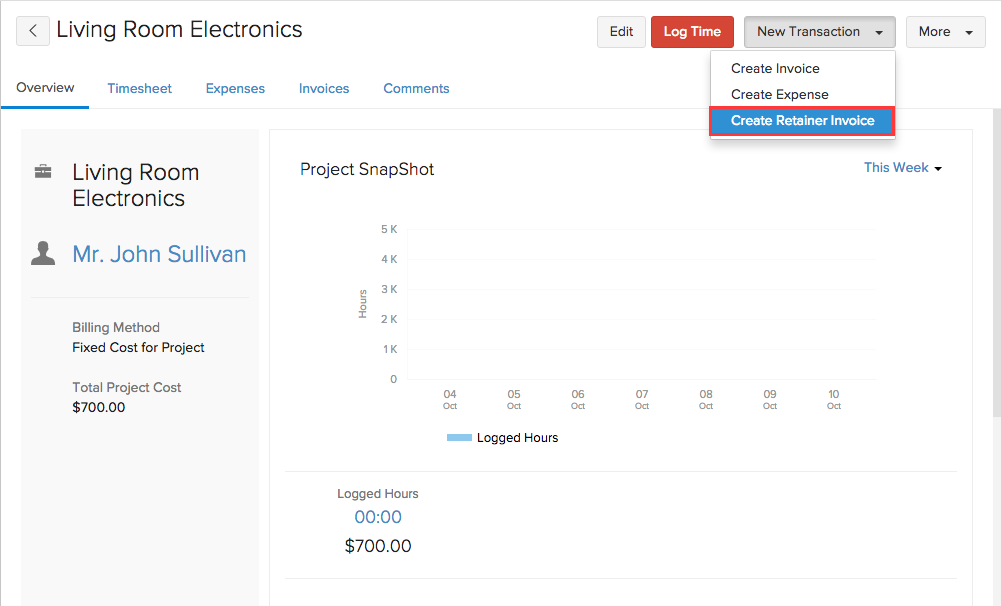Image resolution: width=1001 pixels, height=606 pixels.
Task: Open the Expenses tab
Action: pyautogui.click(x=235, y=89)
